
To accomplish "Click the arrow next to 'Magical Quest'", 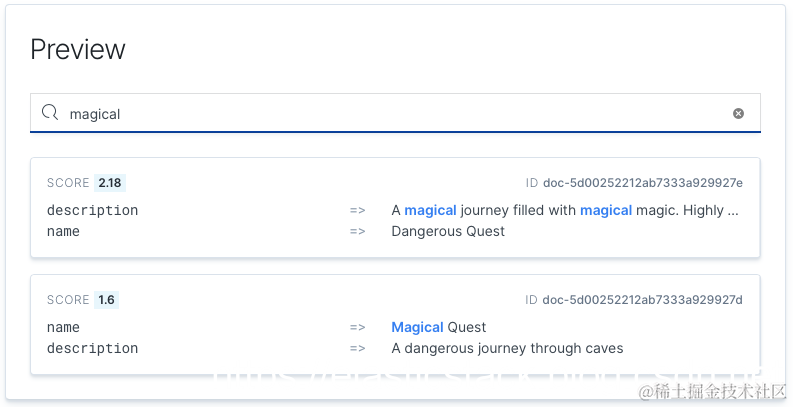I will tap(357, 327).
